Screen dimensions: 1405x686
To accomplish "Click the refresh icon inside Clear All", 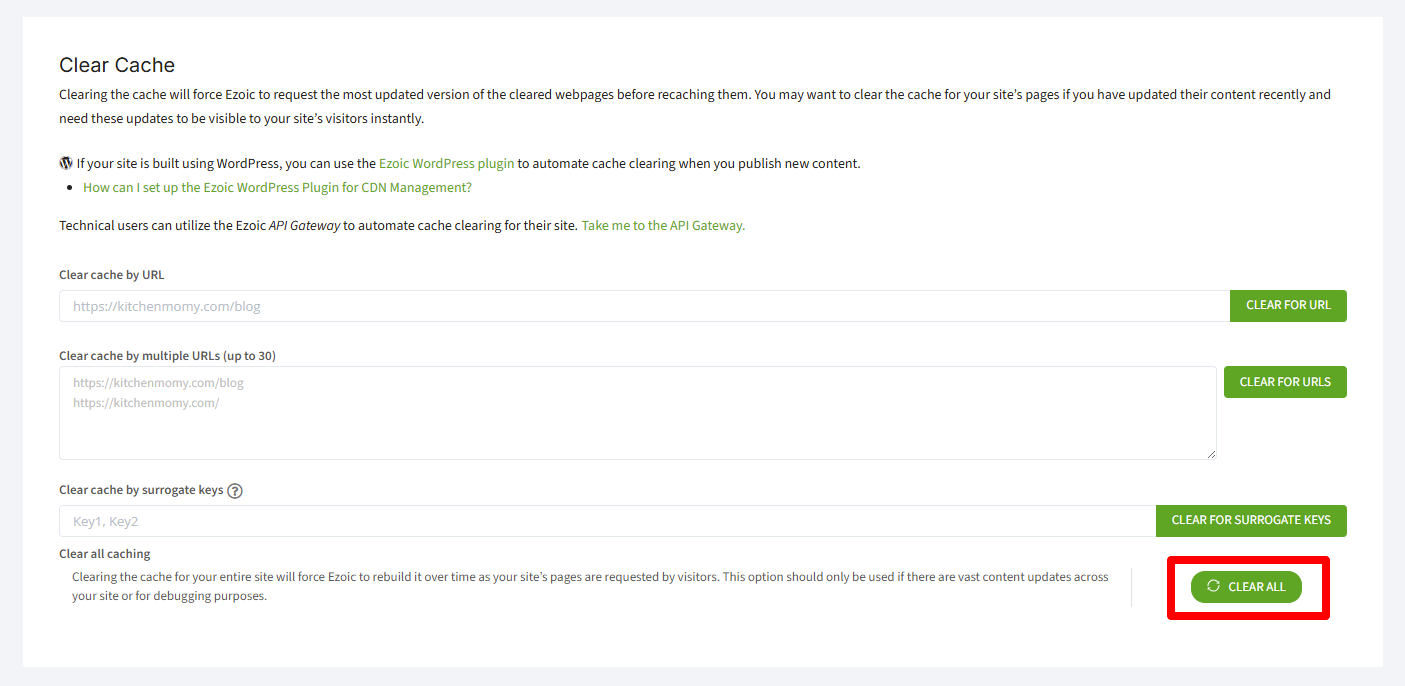I will (x=1213, y=586).
